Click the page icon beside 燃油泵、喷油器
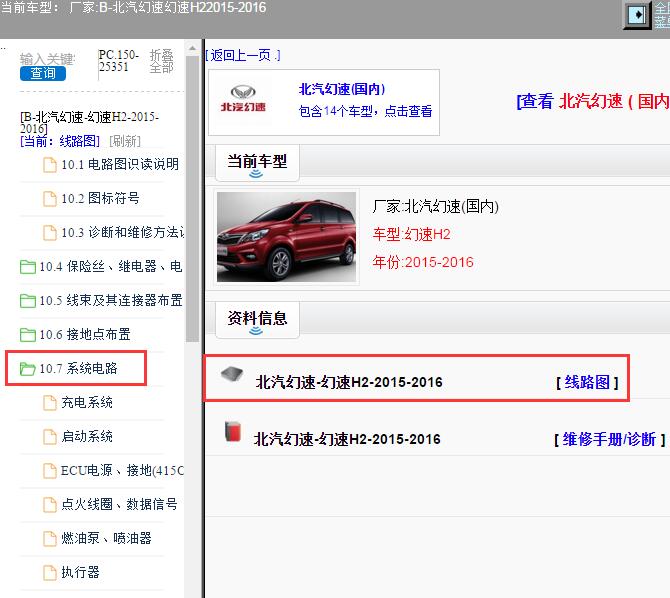 click(50, 539)
